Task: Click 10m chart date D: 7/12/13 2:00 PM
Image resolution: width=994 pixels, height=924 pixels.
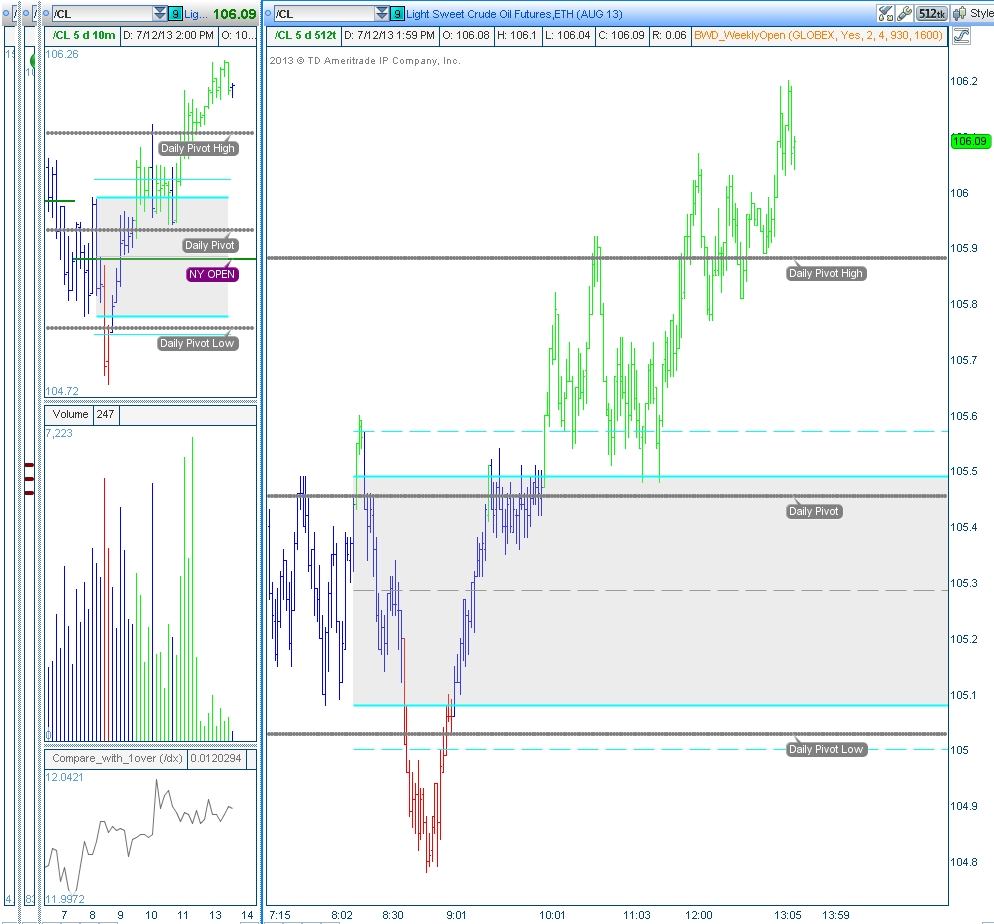Action: 168,35
